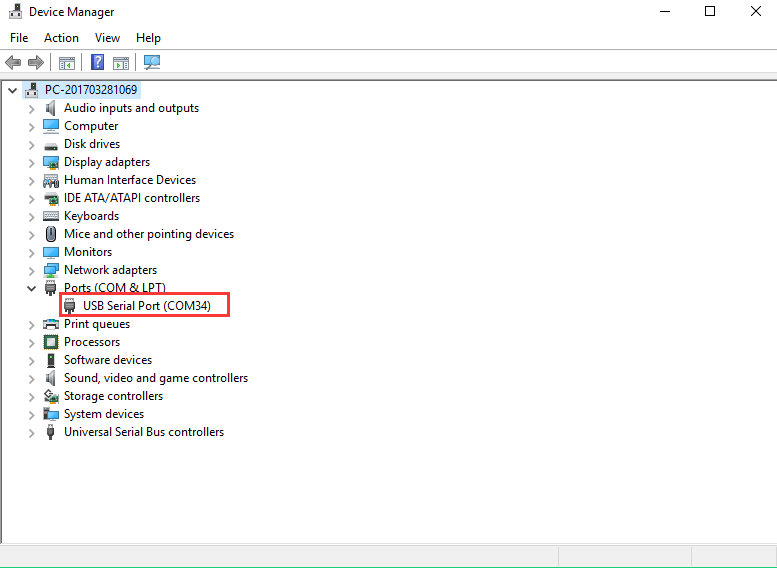Click the Scan for hardware changes icon
This screenshot has width=777, height=568.
(152, 62)
